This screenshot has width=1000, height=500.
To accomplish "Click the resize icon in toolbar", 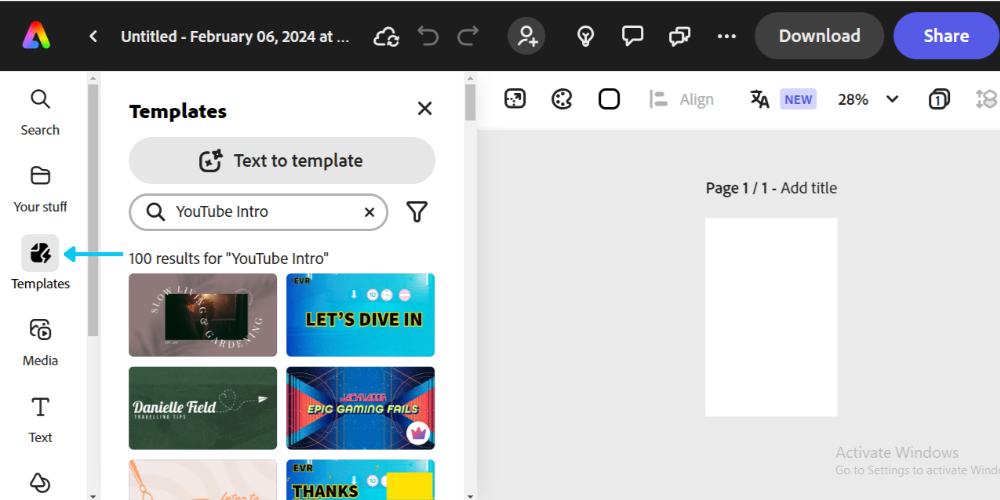I will click(x=515, y=99).
